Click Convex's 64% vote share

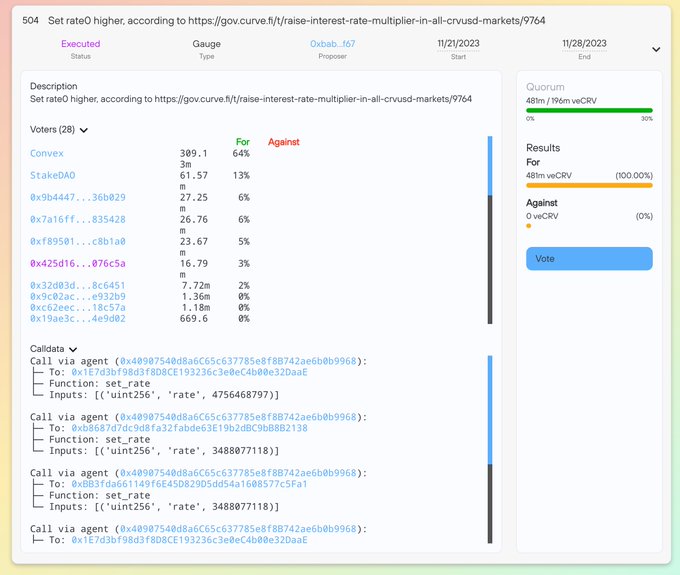[241, 154]
